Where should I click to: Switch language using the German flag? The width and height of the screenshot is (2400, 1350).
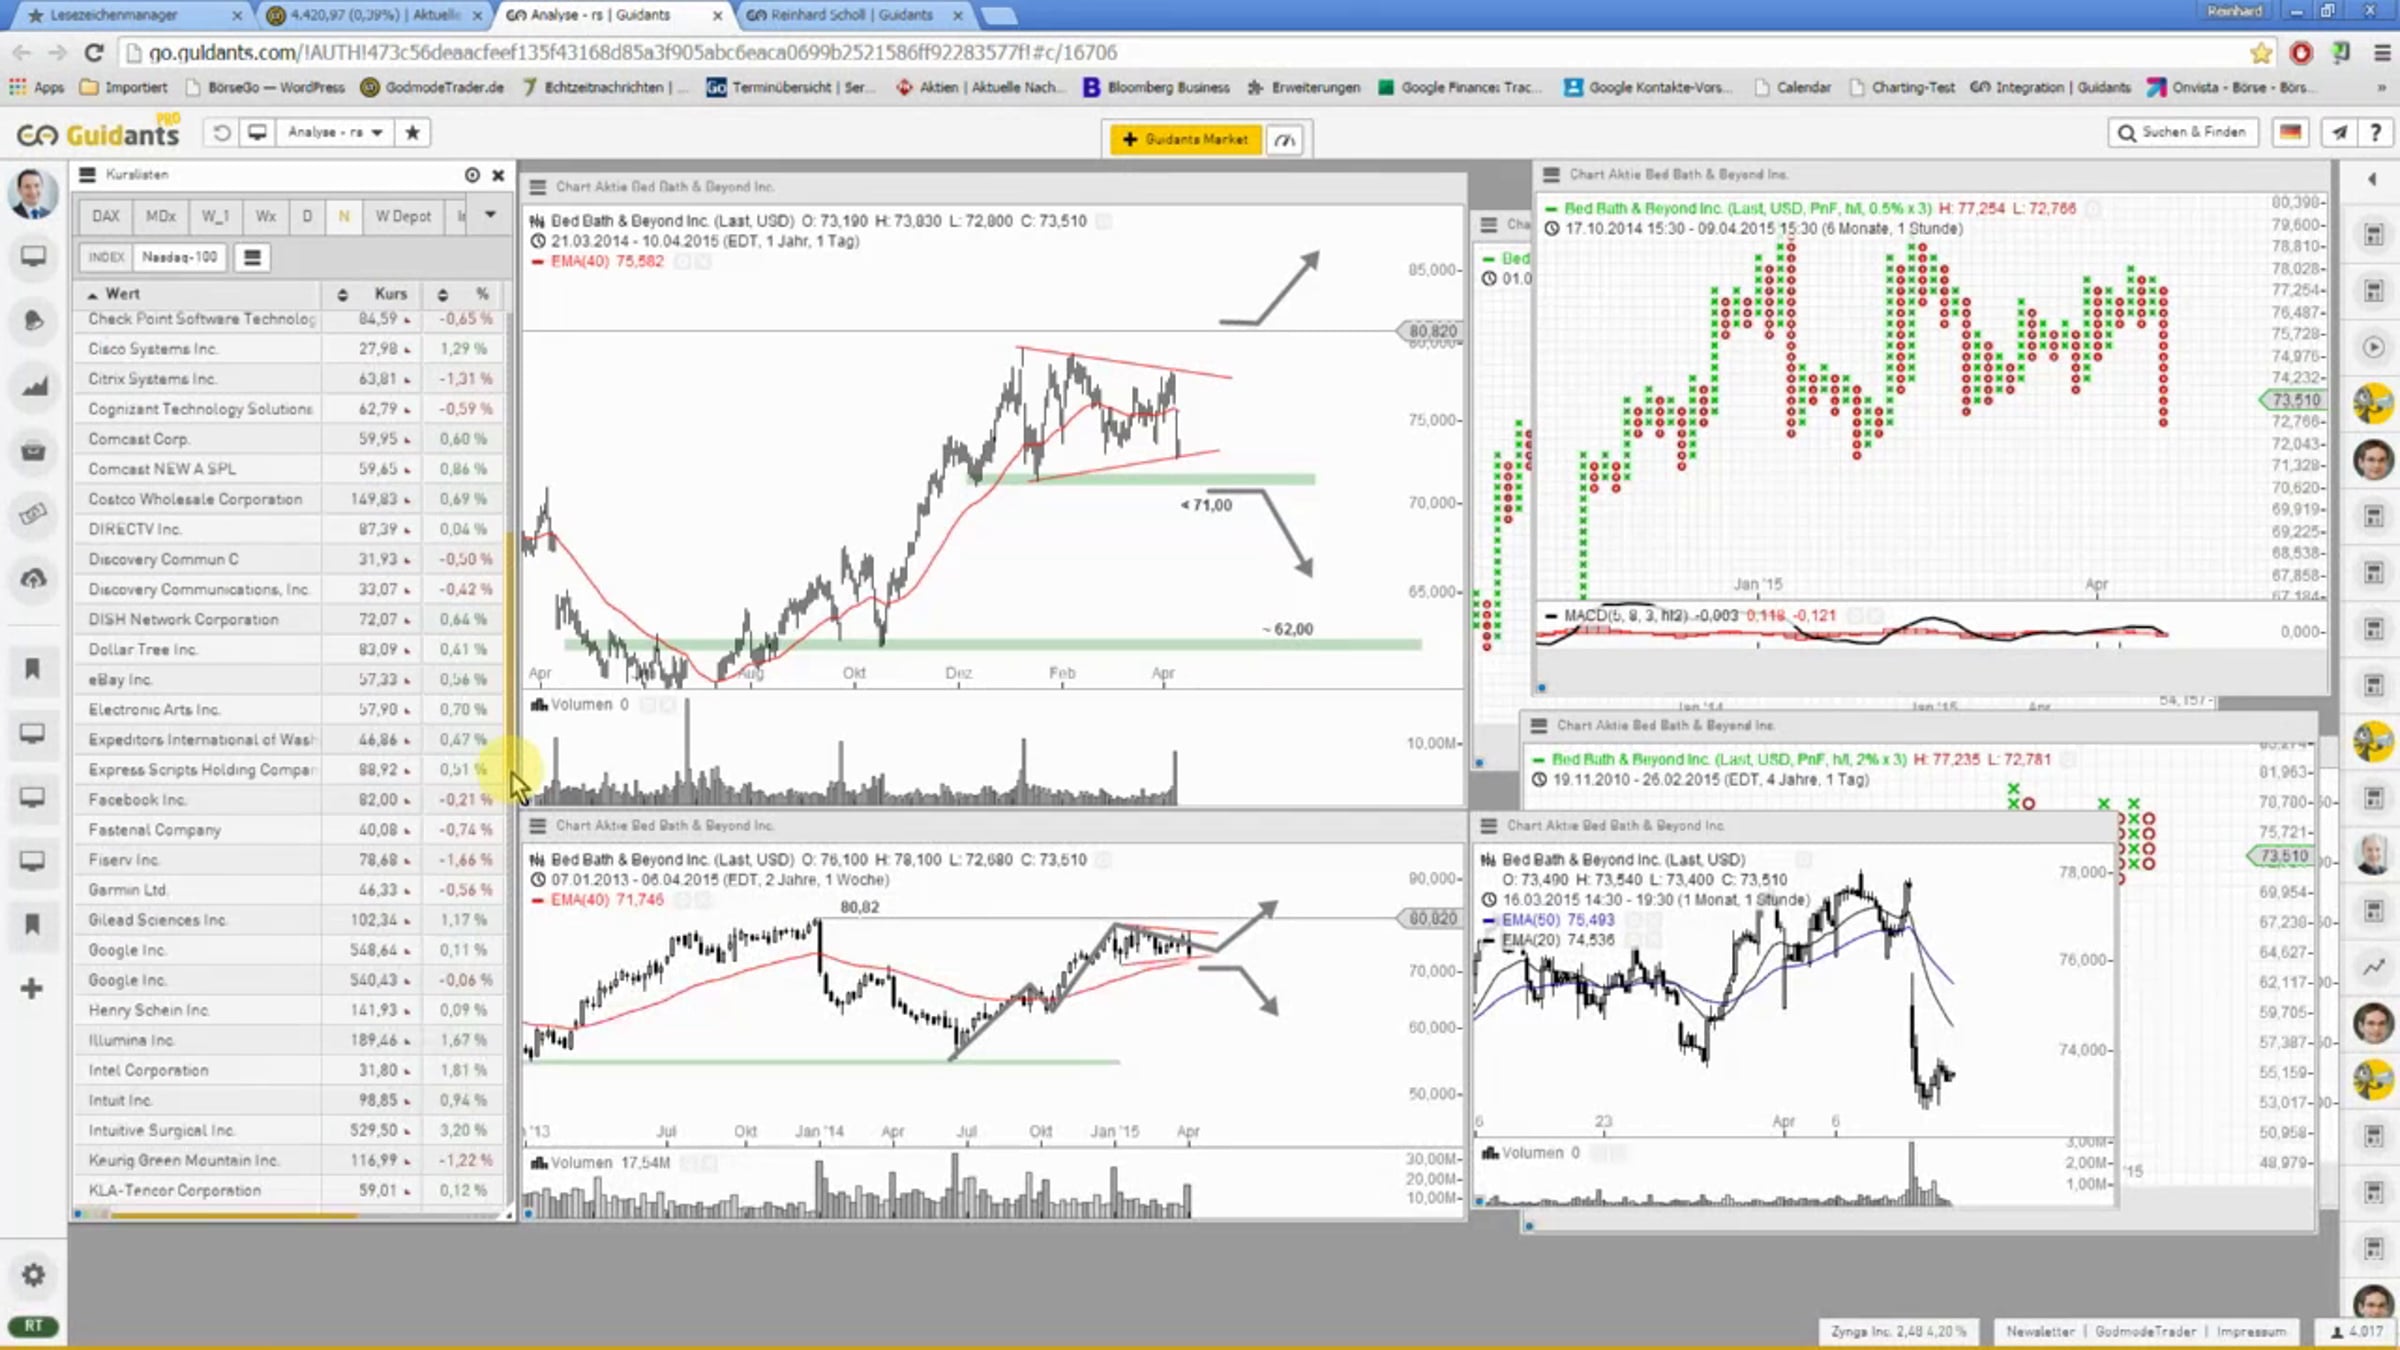click(x=2291, y=132)
